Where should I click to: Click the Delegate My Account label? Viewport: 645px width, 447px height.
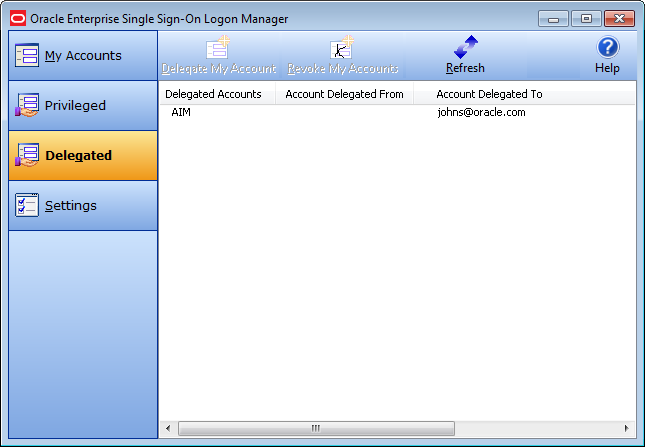point(218,68)
